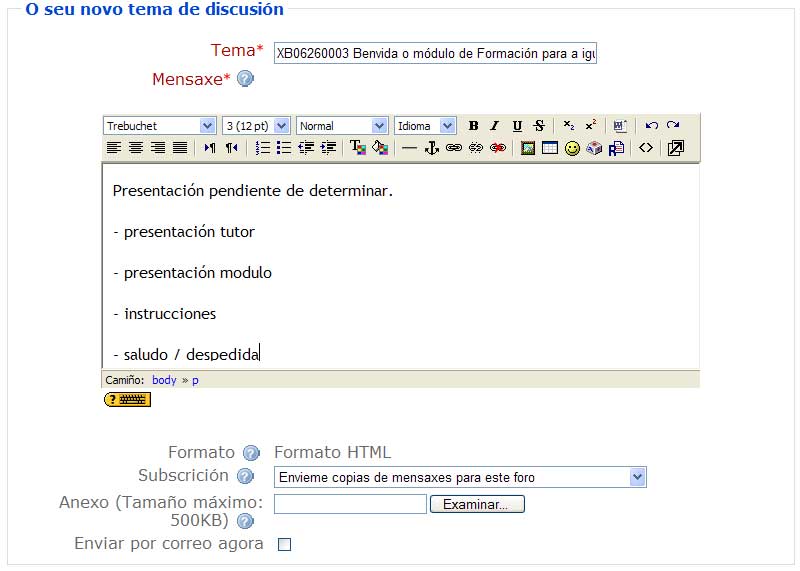Insert a table into the message
This screenshot has height=571, width=800.
tap(550, 148)
